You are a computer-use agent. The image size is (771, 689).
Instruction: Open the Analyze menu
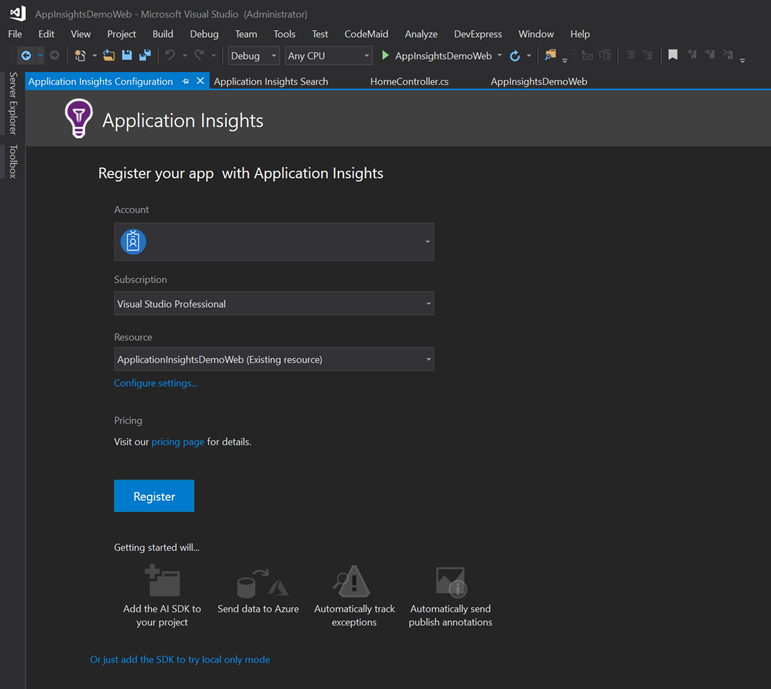coord(421,34)
